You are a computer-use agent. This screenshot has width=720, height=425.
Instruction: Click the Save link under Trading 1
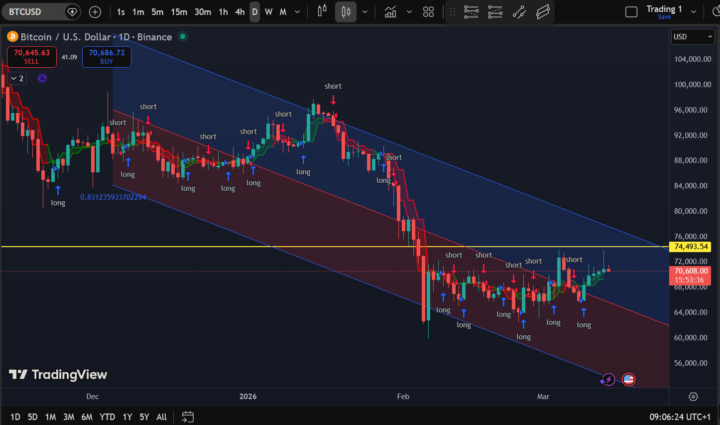664,17
